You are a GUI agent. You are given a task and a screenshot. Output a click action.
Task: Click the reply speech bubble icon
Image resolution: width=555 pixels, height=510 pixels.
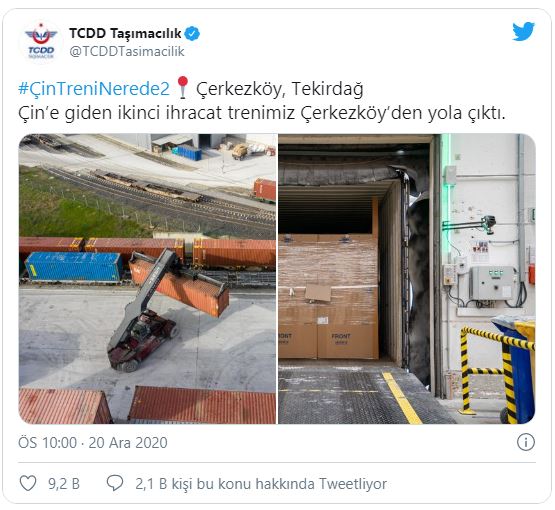click(115, 483)
